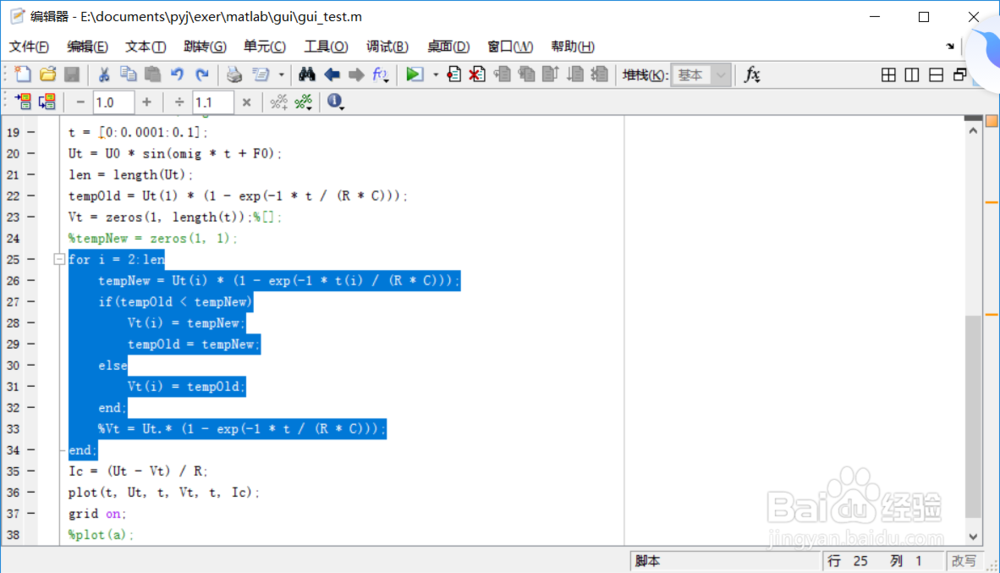Open the 文件(F) menu

pos(29,47)
